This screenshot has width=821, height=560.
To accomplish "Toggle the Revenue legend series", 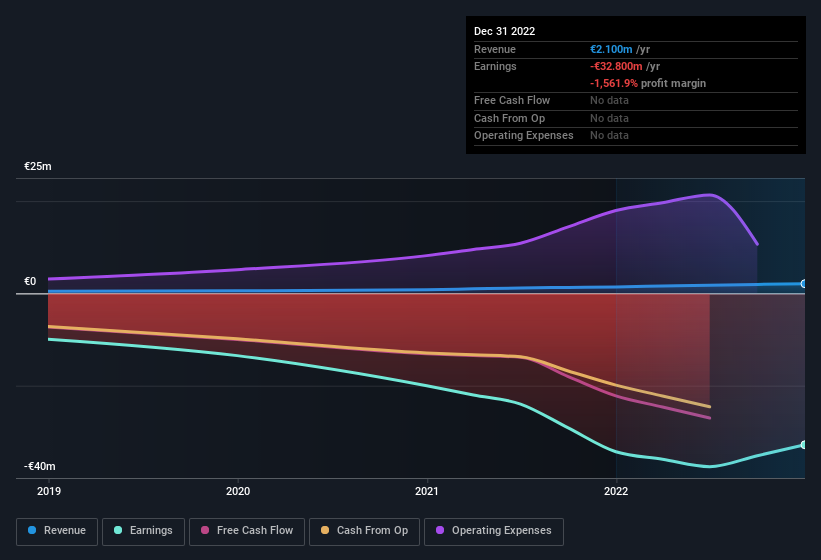I will (57, 531).
